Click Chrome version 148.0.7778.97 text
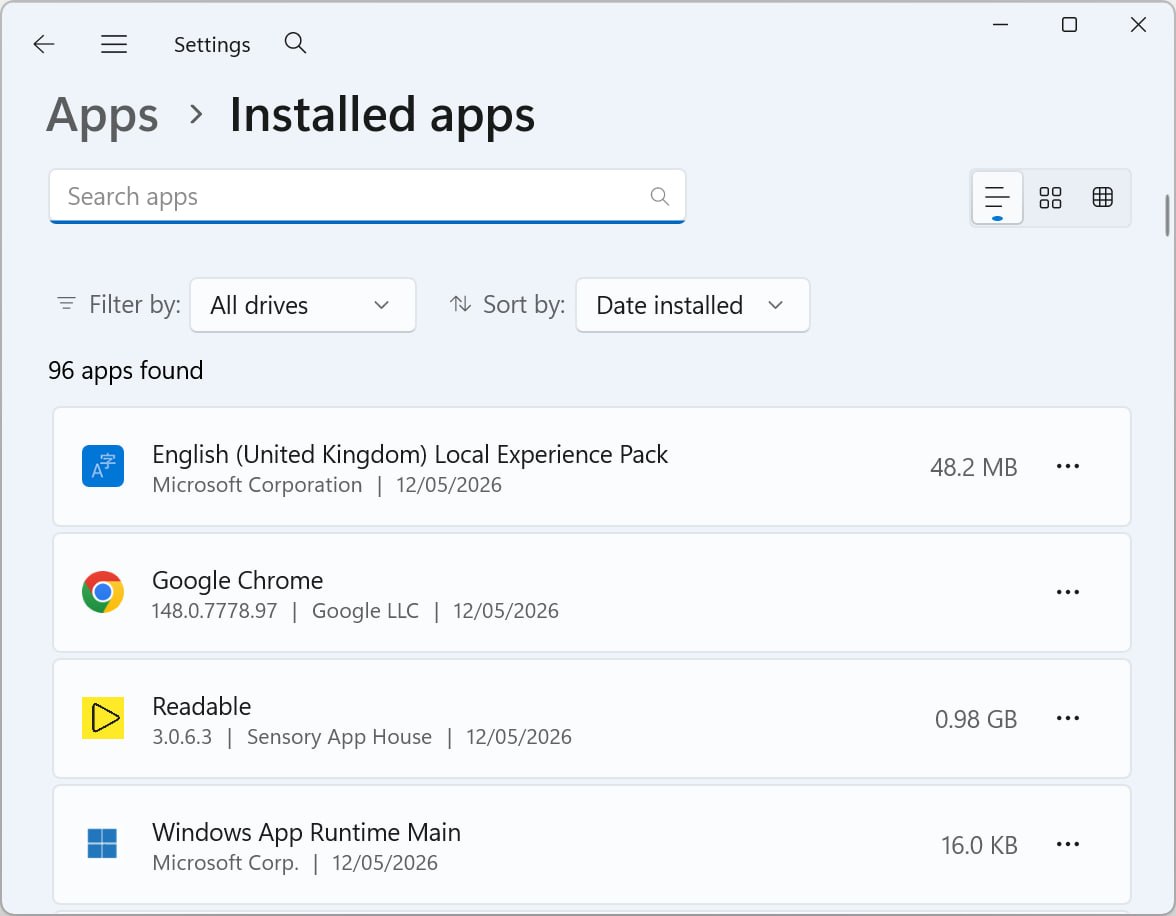The image size is (1176, 916). tap(214, 611)
